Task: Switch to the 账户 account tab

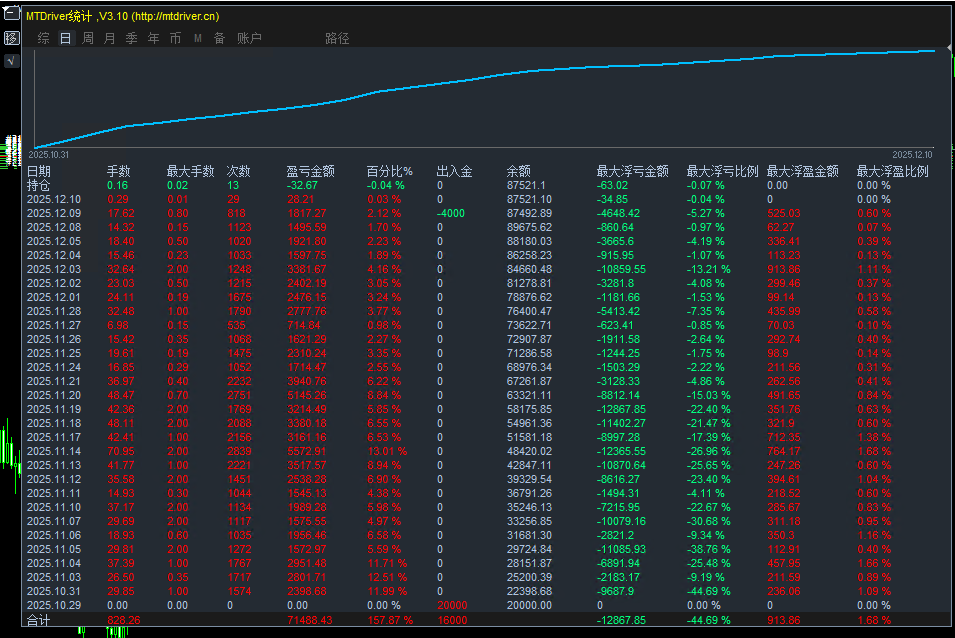Action: click(249, 38)
